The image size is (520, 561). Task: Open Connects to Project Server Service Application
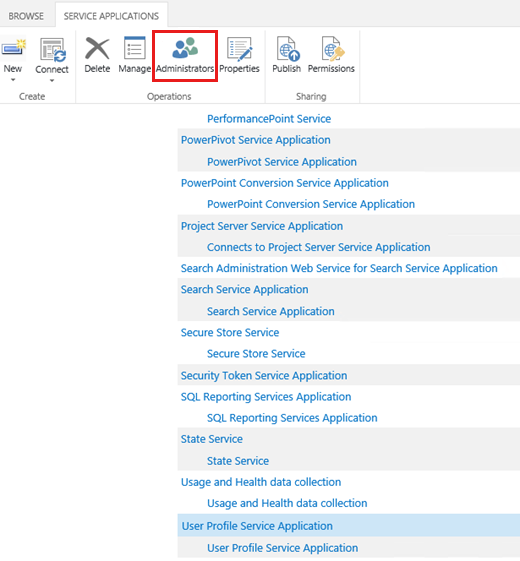click(x=319, y=247)
